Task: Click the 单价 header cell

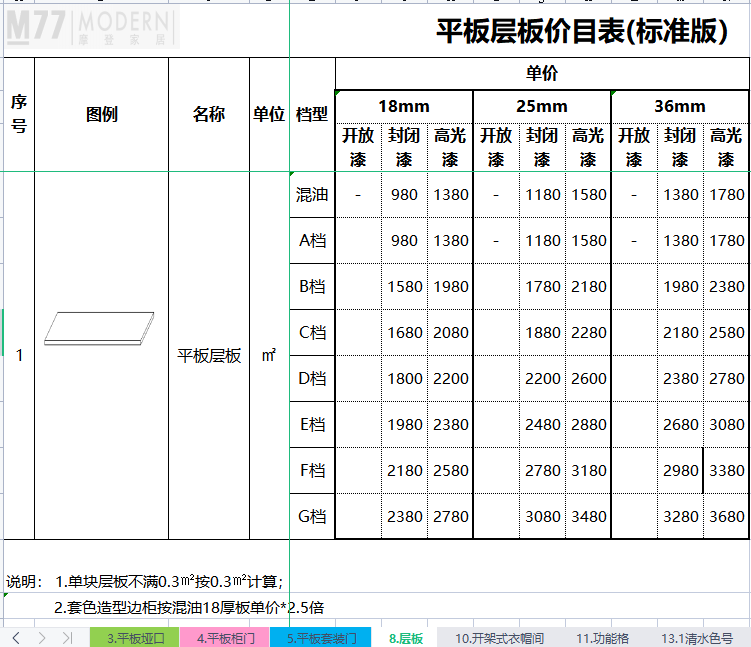Action: pos(541,74)
